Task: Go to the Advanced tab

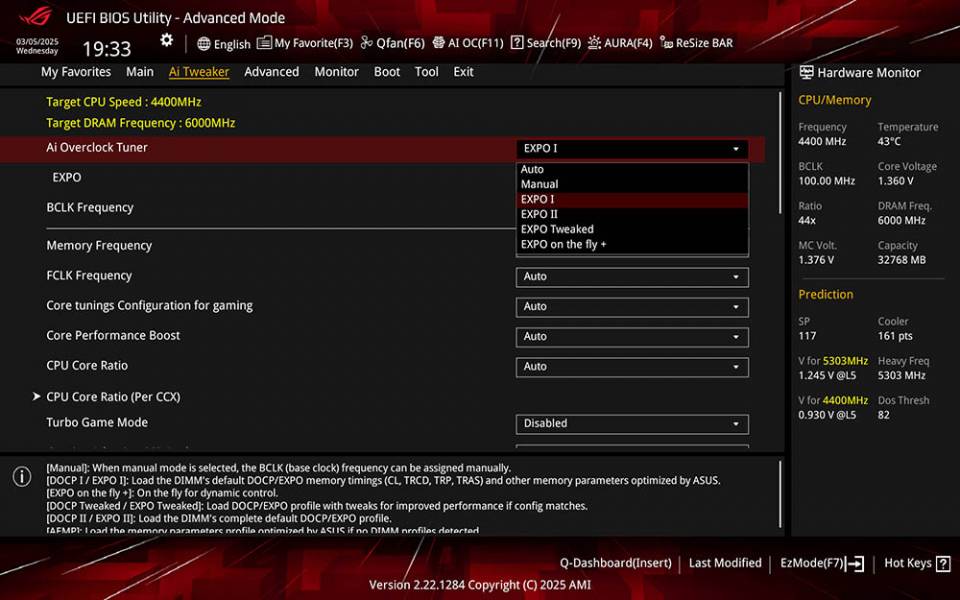Action: coord(272,72)
